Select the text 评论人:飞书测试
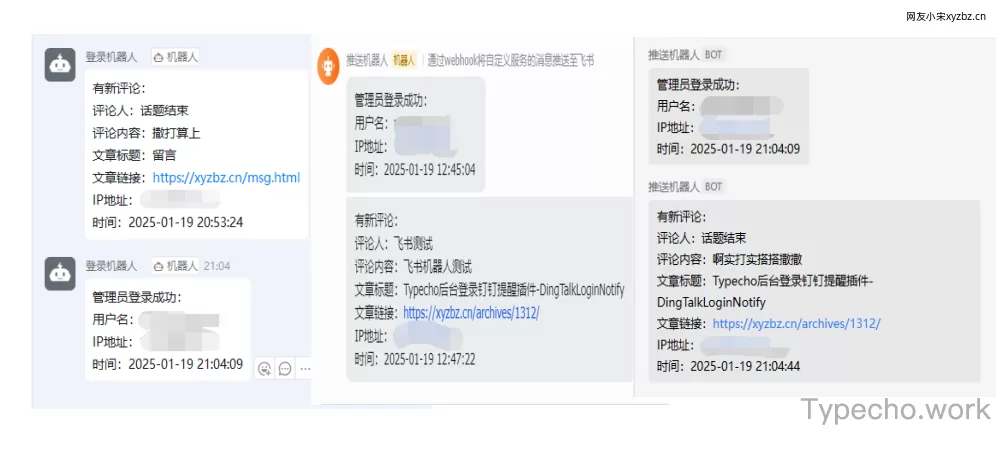Image resolution: width=996 pixels, height=451 pixels. click(x=394, y=244)
